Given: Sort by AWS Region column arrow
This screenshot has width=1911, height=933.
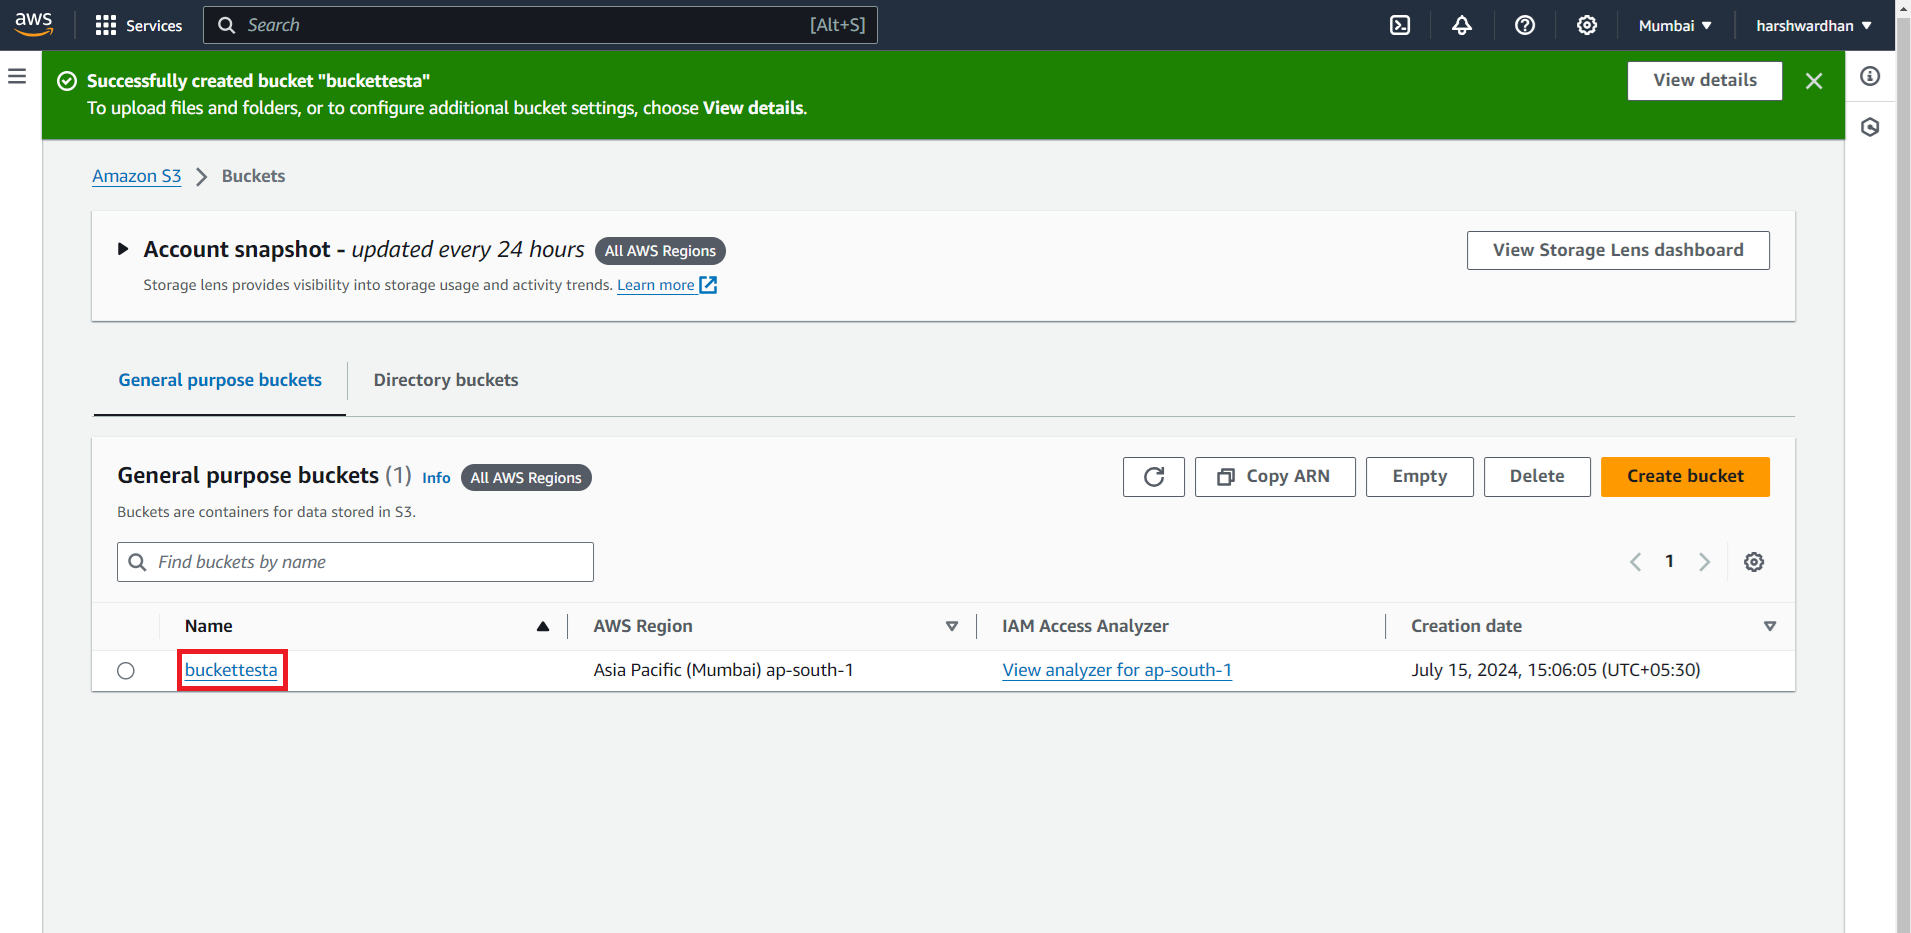Looking at the screenshot, I should point(952,627).
